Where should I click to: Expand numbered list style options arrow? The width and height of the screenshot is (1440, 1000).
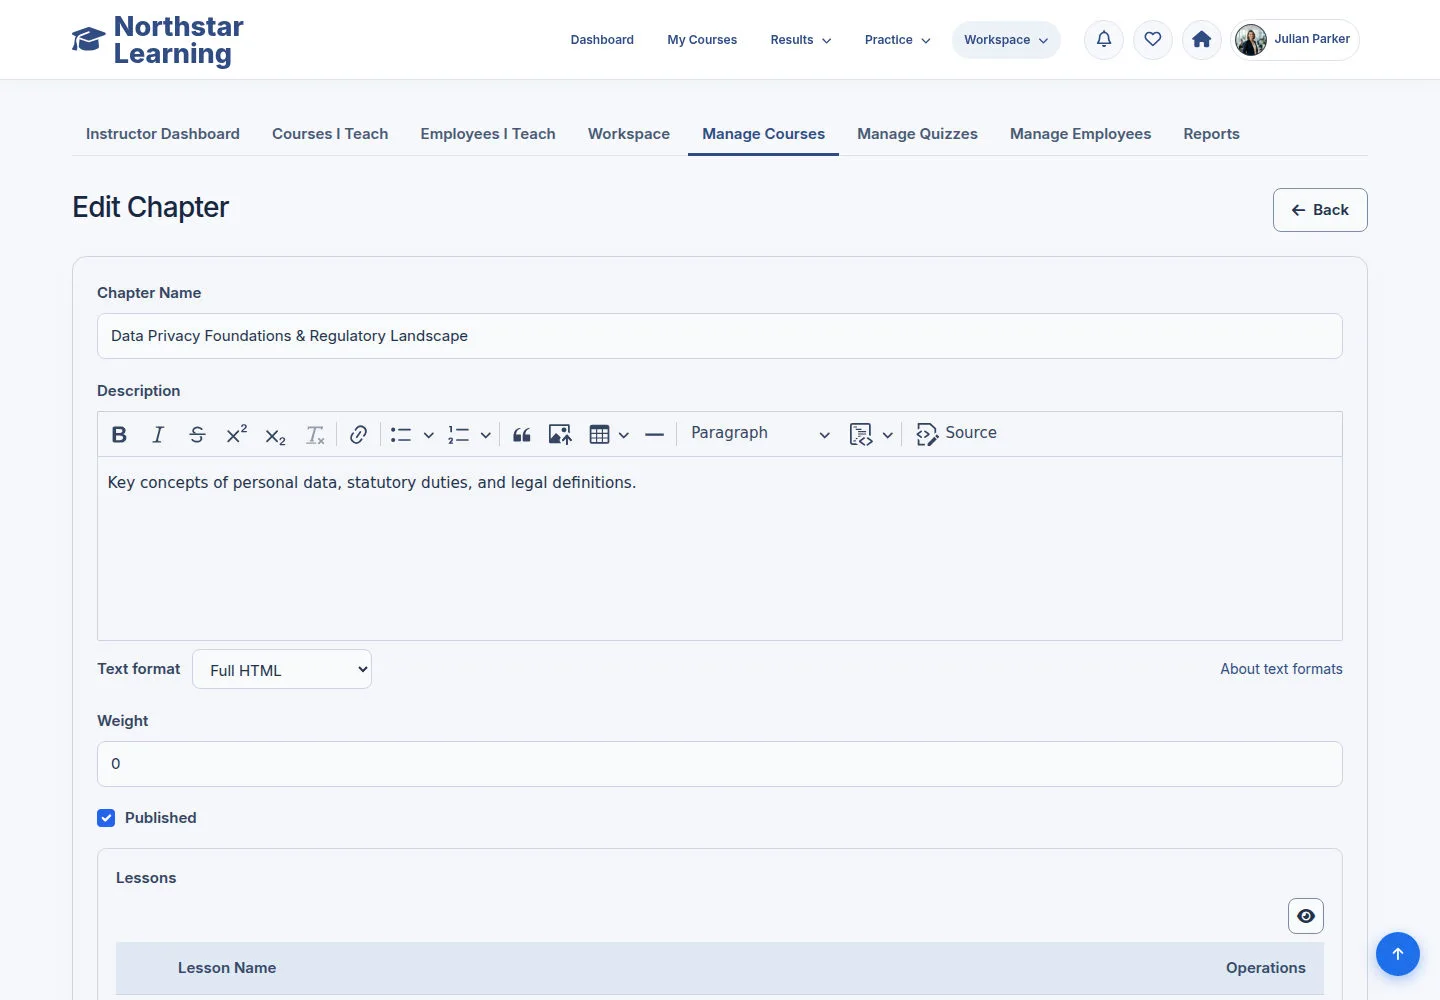pos(485,434)
